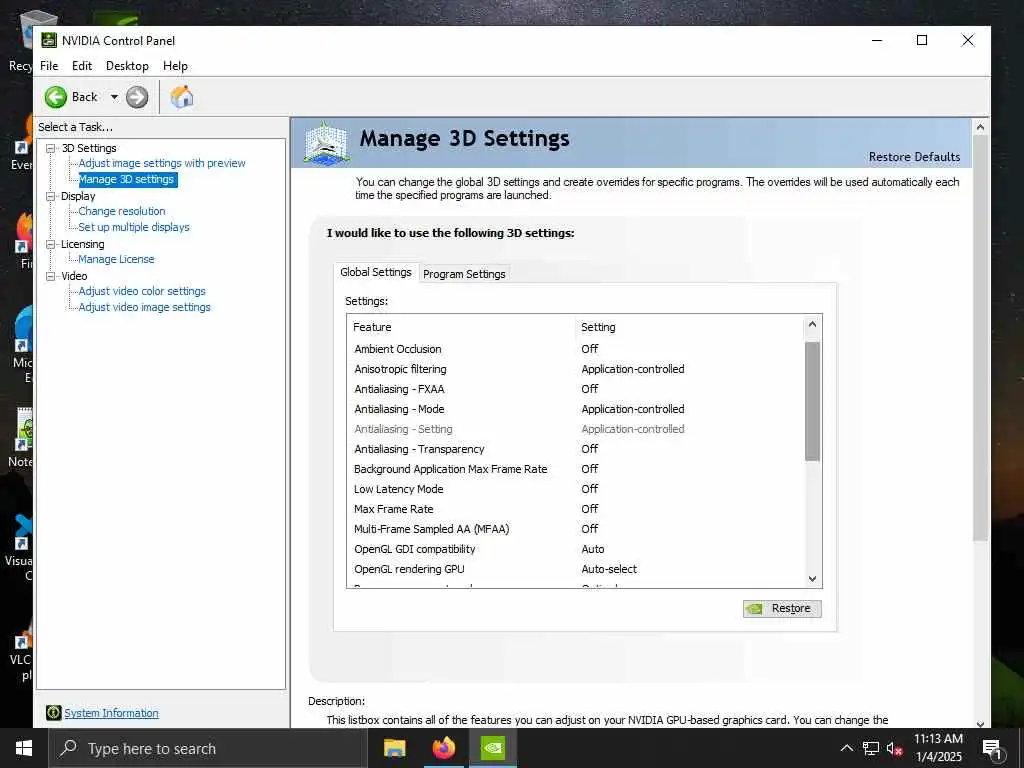Select Background Application Max Frame Rate row

pos(576,469)
